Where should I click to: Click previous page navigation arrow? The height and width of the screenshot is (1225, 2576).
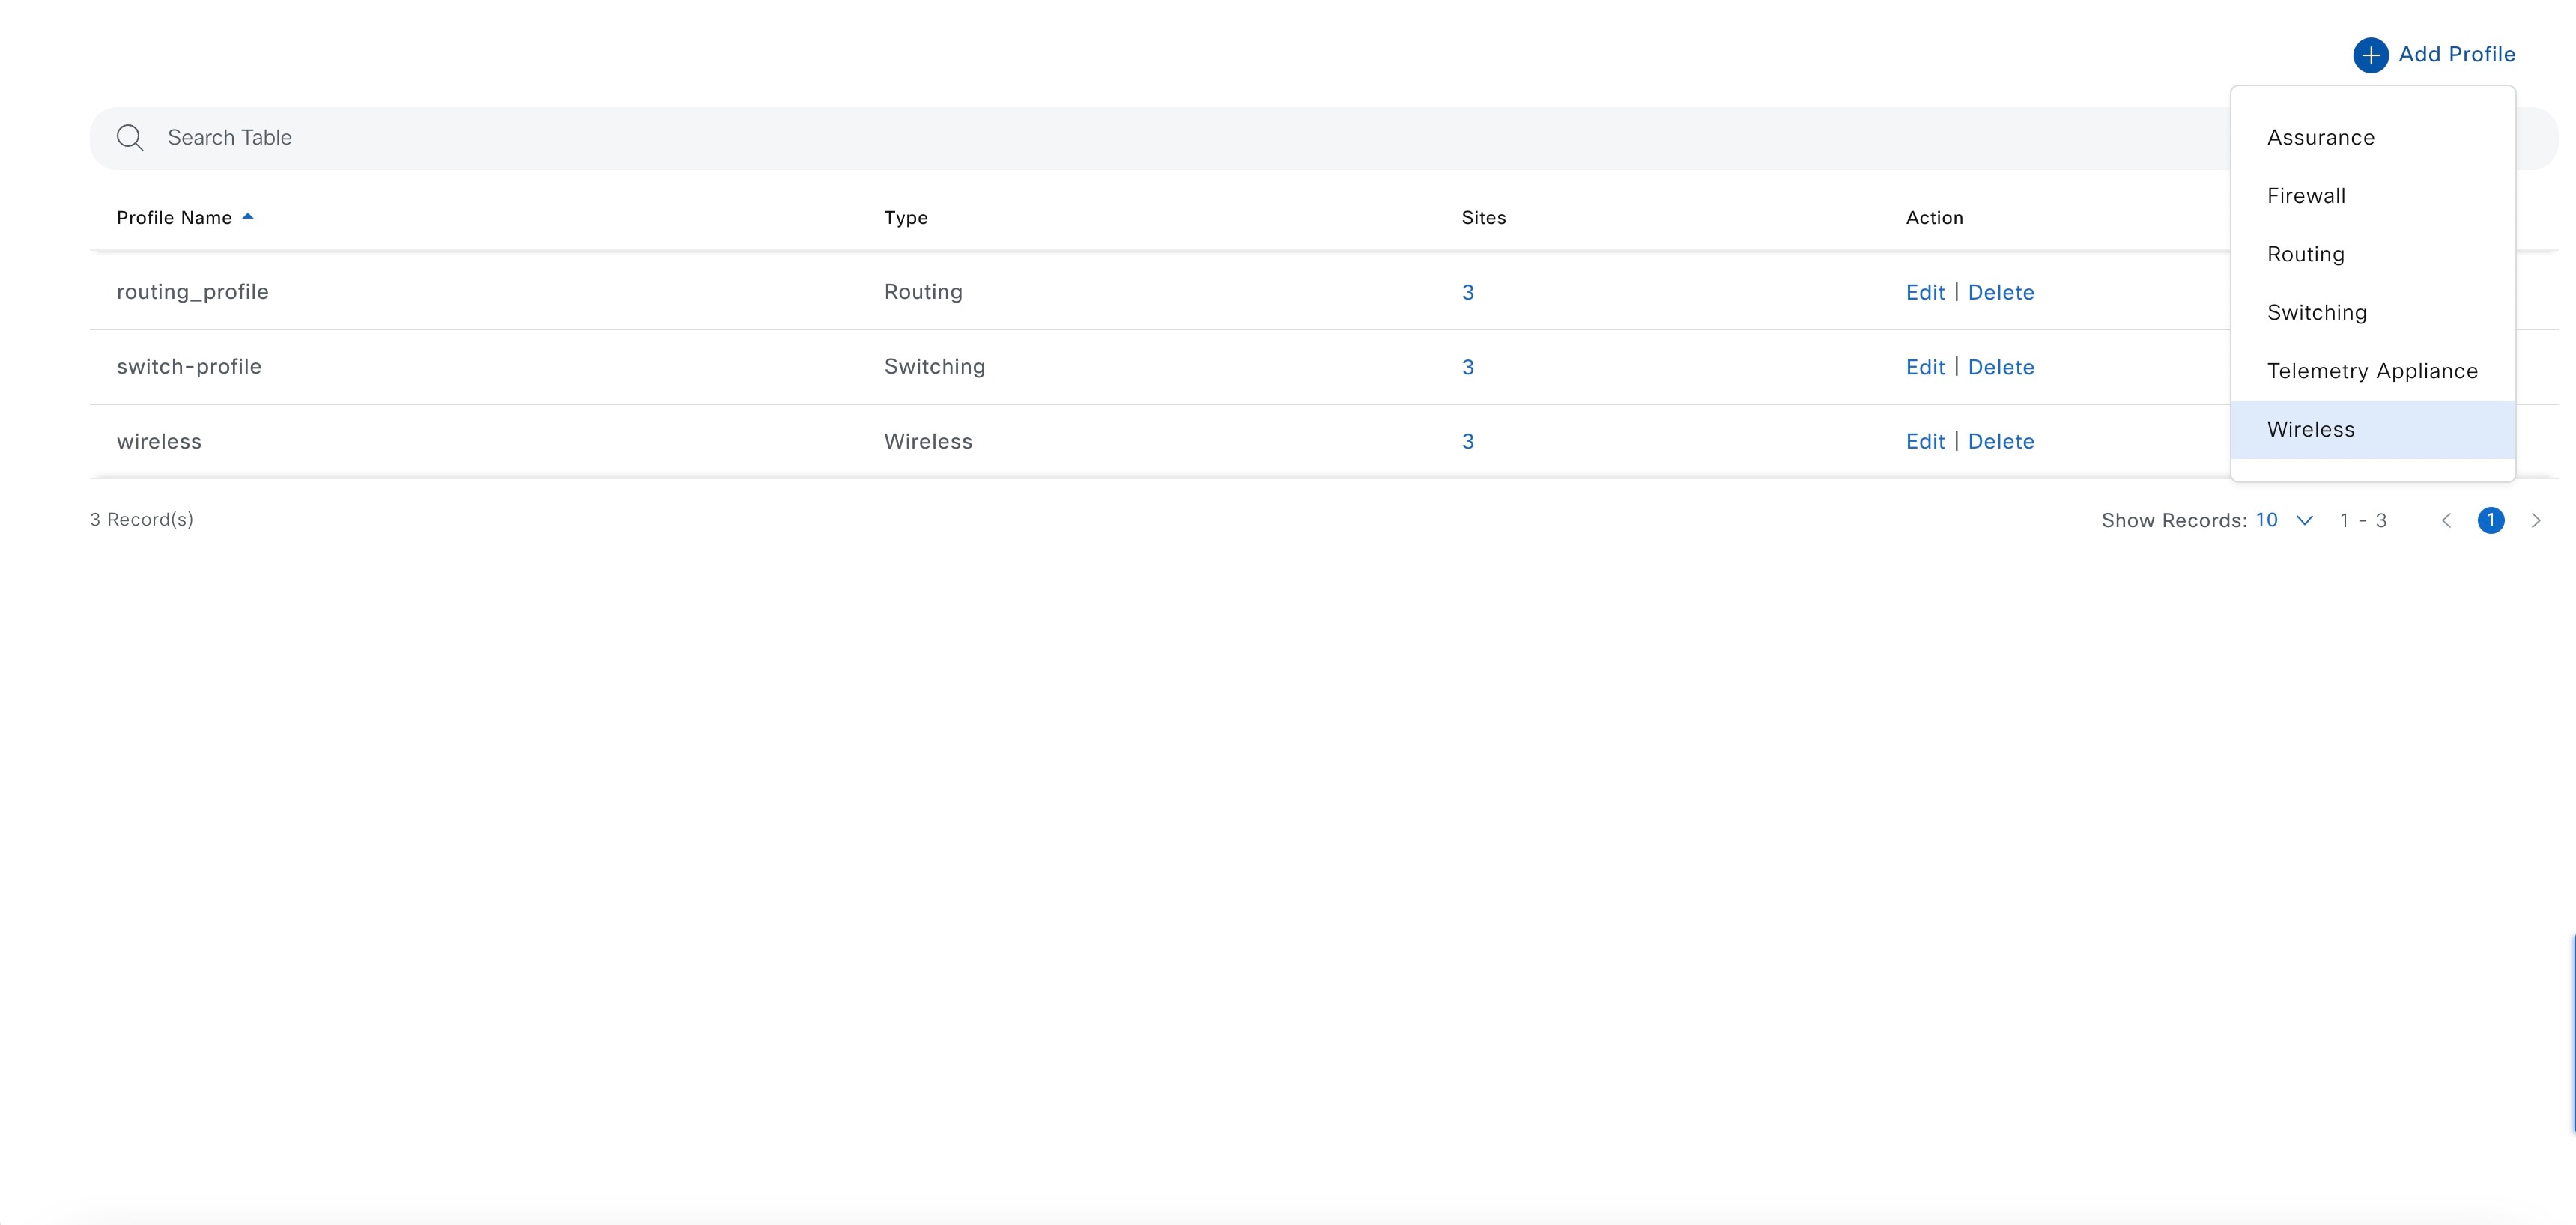pyautogui.click(x=2449, y=519)
